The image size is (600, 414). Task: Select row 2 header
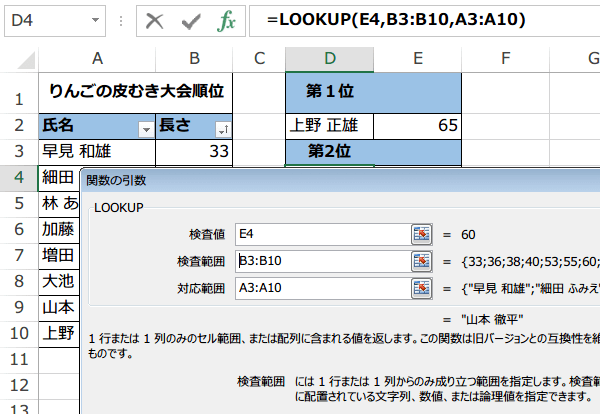click(19, 126)
